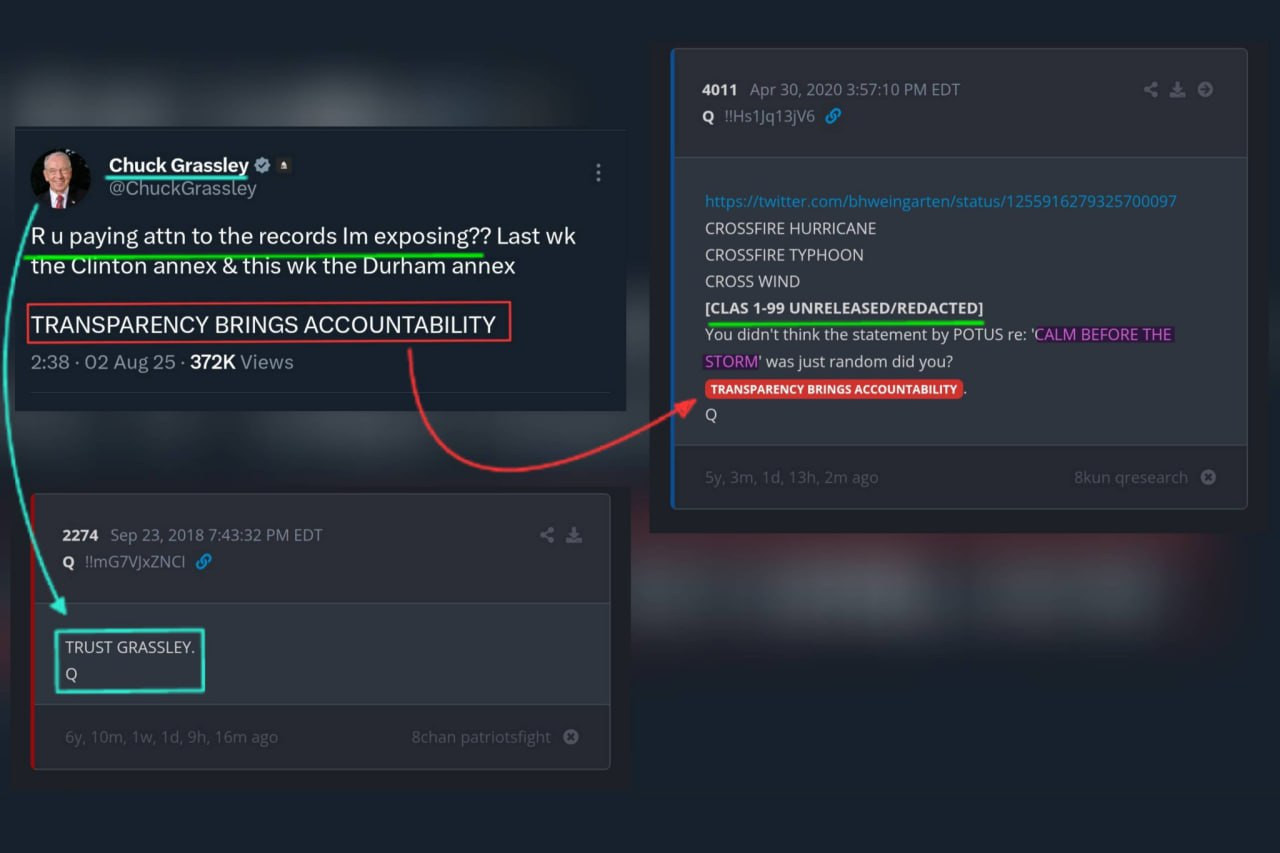Open the tweet's three-dot more menu
Screen dimensions: 1280x853
[598, 173]
